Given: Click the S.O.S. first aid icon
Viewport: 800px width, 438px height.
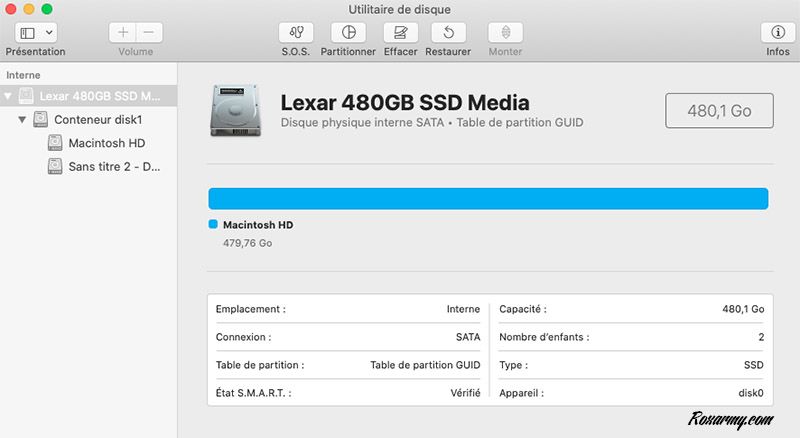Looking at the screenshot, I should 296,32.
